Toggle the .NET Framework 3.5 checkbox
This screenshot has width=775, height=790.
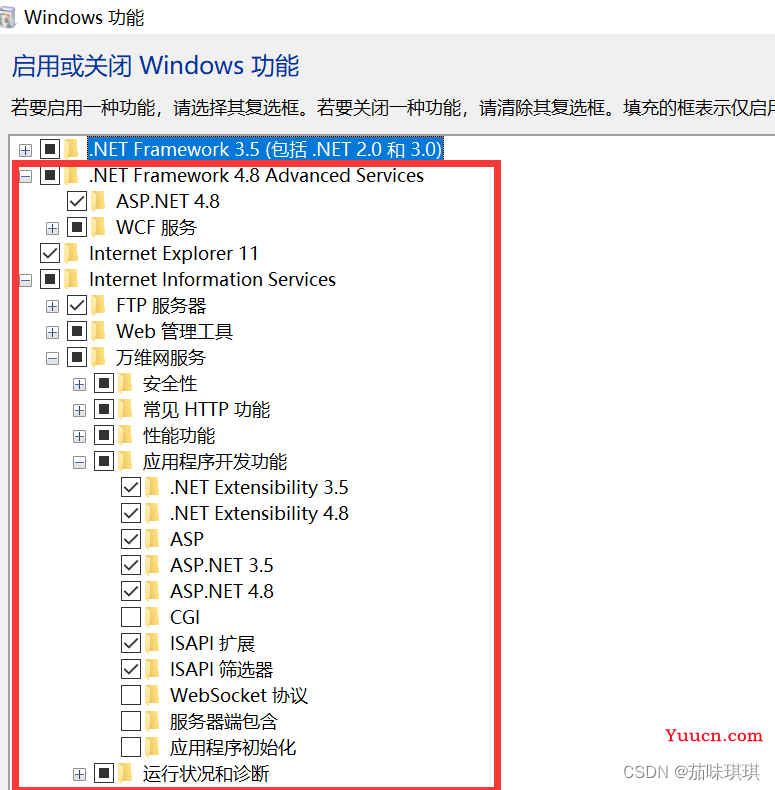(50, 149)
